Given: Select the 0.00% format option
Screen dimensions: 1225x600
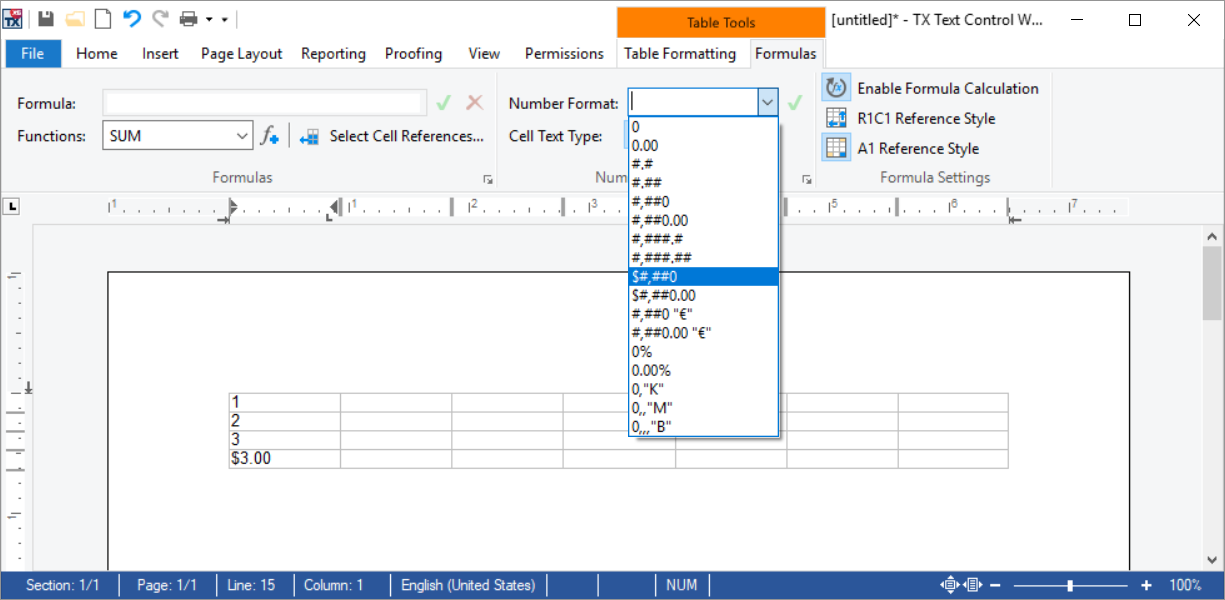Looking at the screenshot, I should click(x=704, y=370).
